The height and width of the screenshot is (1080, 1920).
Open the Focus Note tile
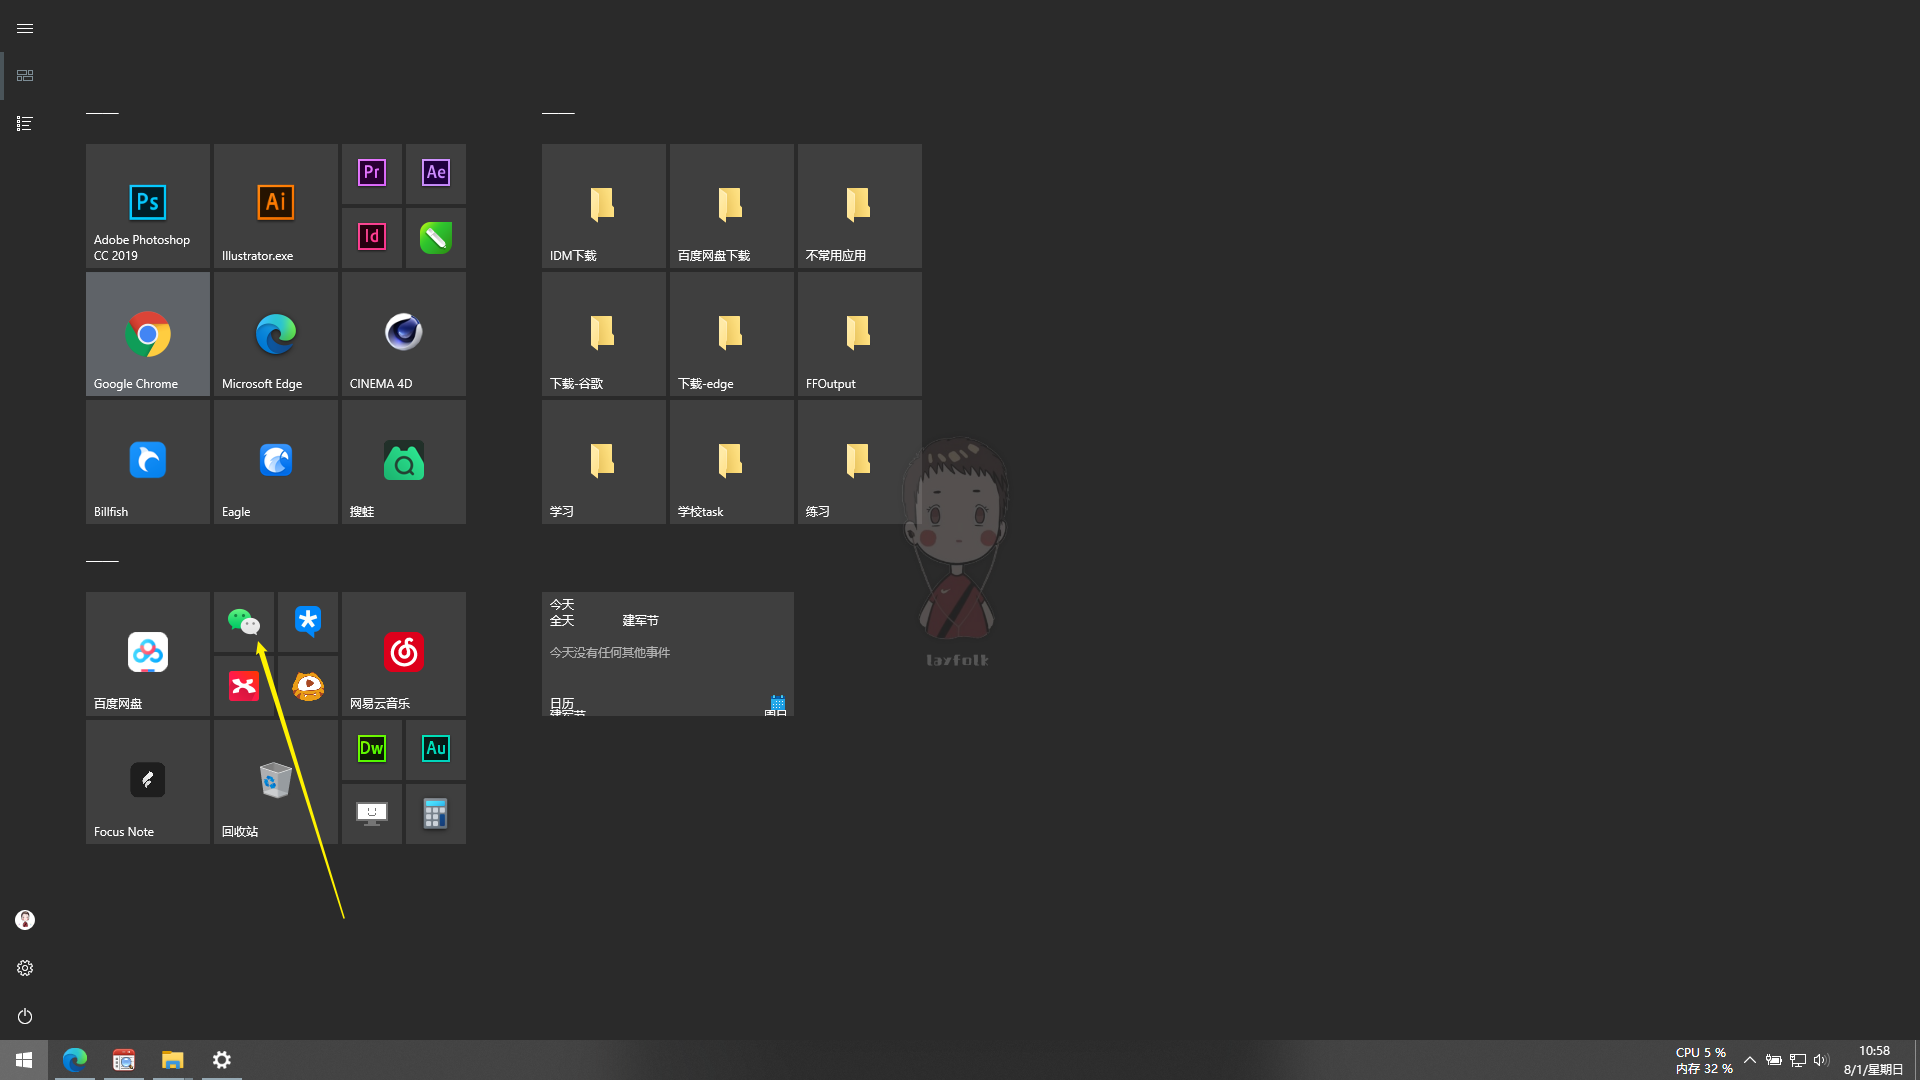pos(147,781)
